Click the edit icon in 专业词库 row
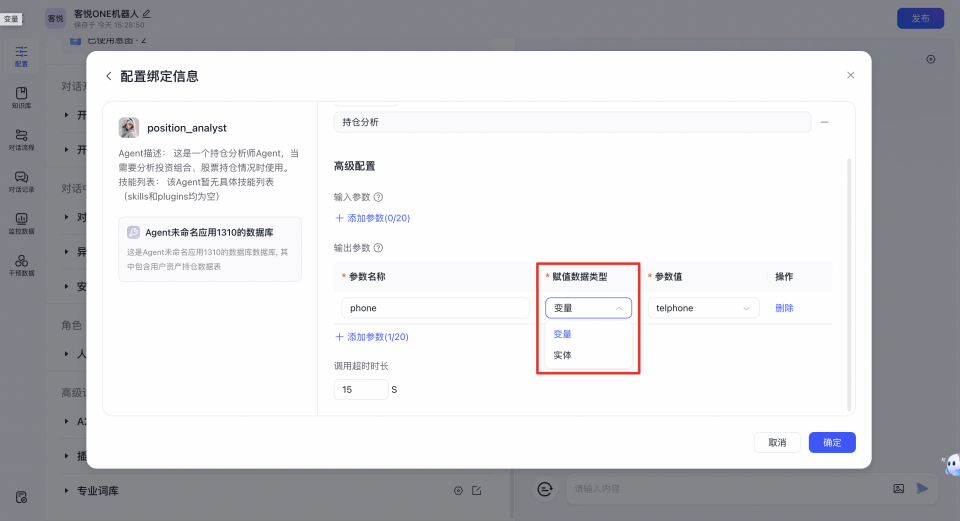960x521 pixels. (x=477, y=490)
